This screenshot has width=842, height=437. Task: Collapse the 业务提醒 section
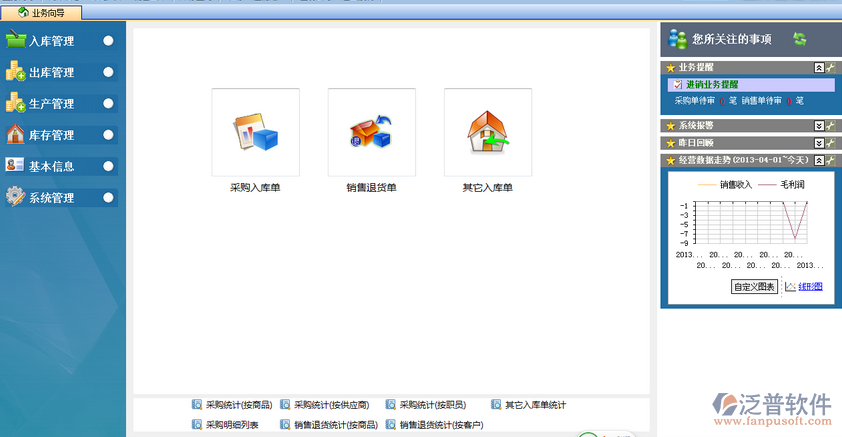819,68
